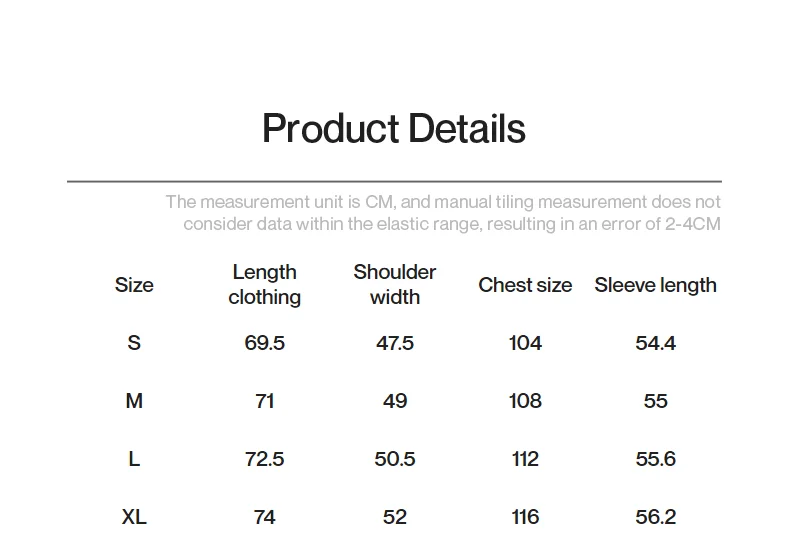Viewport: 790px width, 545px height.
Task: Click the Product Details heading
Action: click(394, 128)
